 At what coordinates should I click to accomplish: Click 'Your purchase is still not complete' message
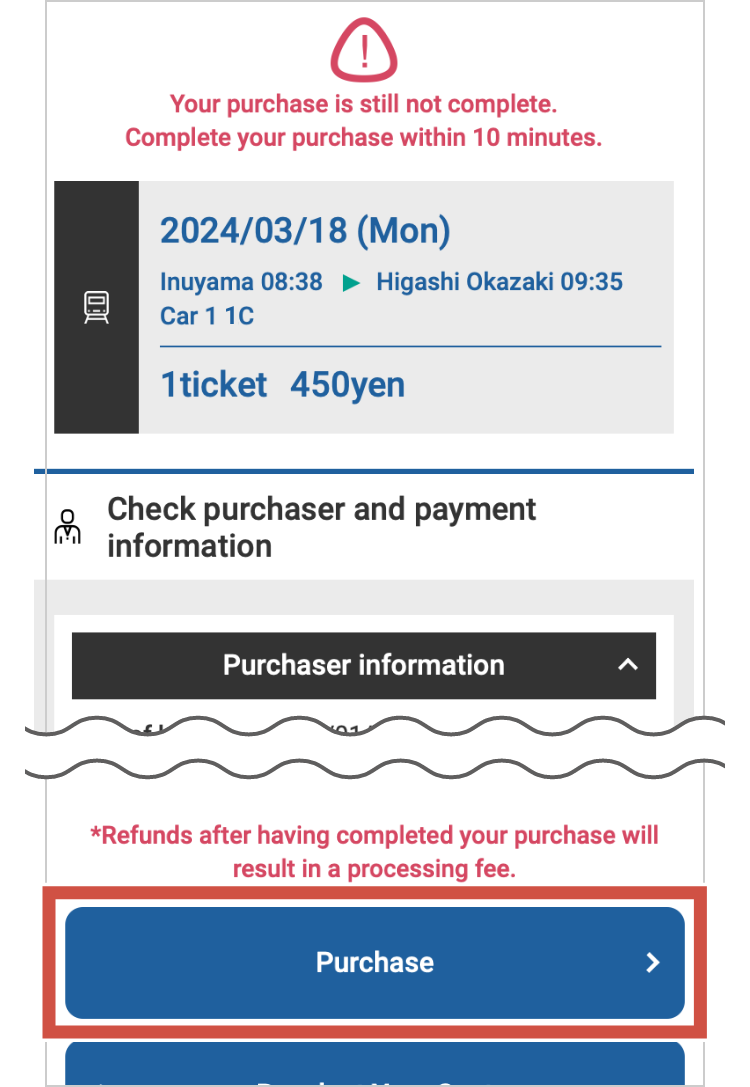363,104
